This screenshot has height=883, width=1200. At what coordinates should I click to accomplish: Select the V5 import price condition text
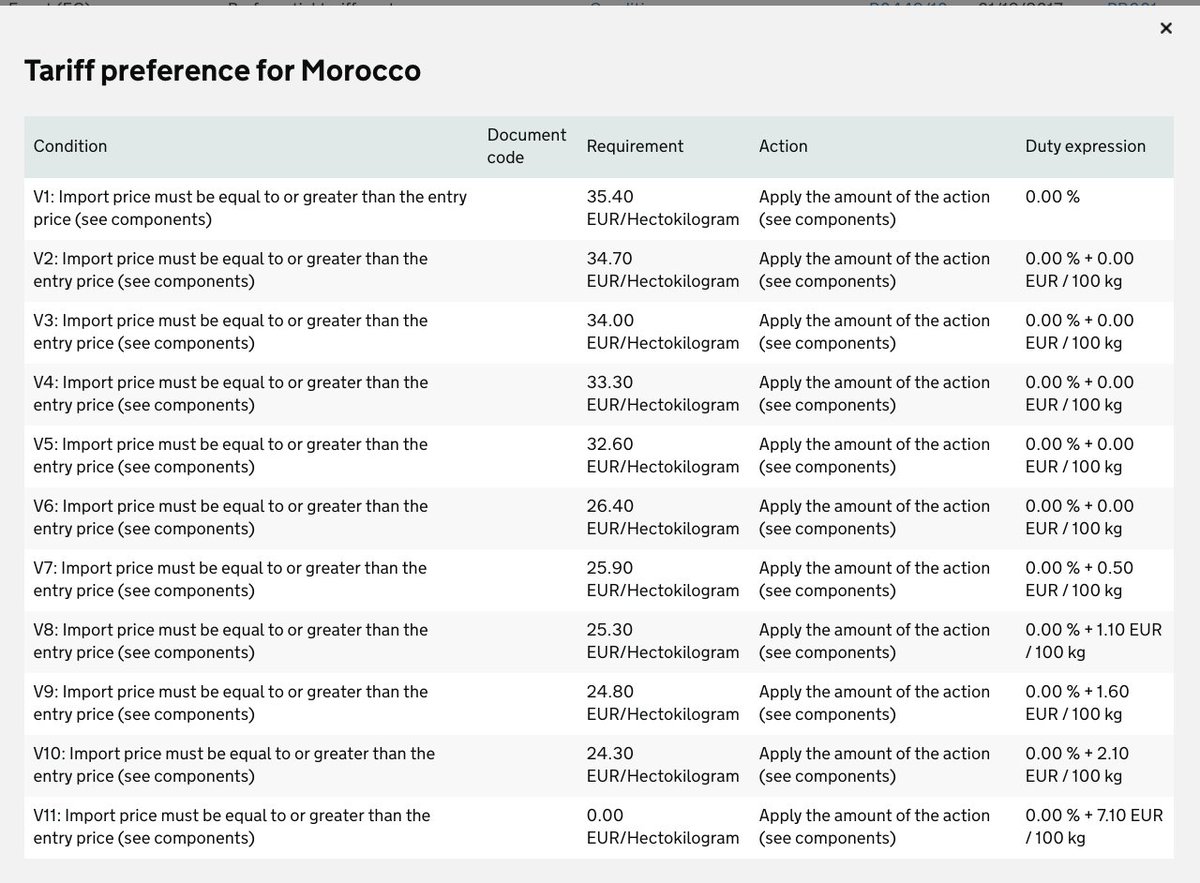coord(230,456)
